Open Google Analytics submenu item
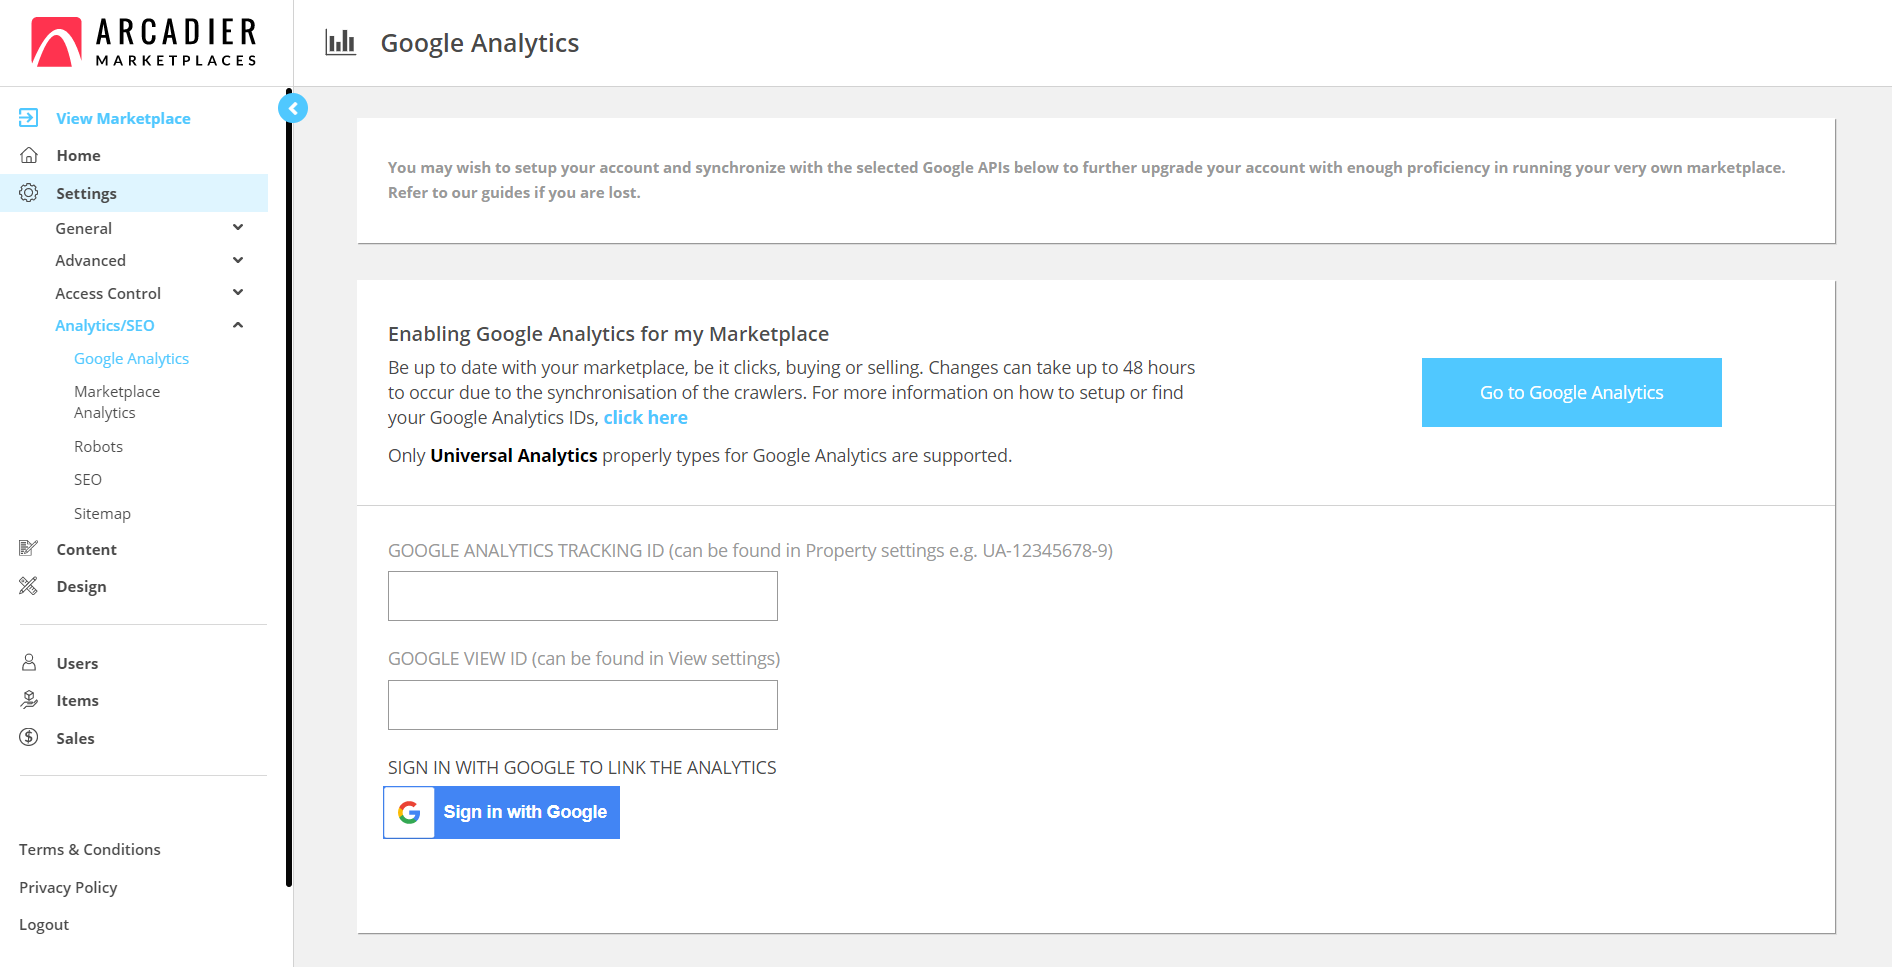 click(x=131, y=358)
